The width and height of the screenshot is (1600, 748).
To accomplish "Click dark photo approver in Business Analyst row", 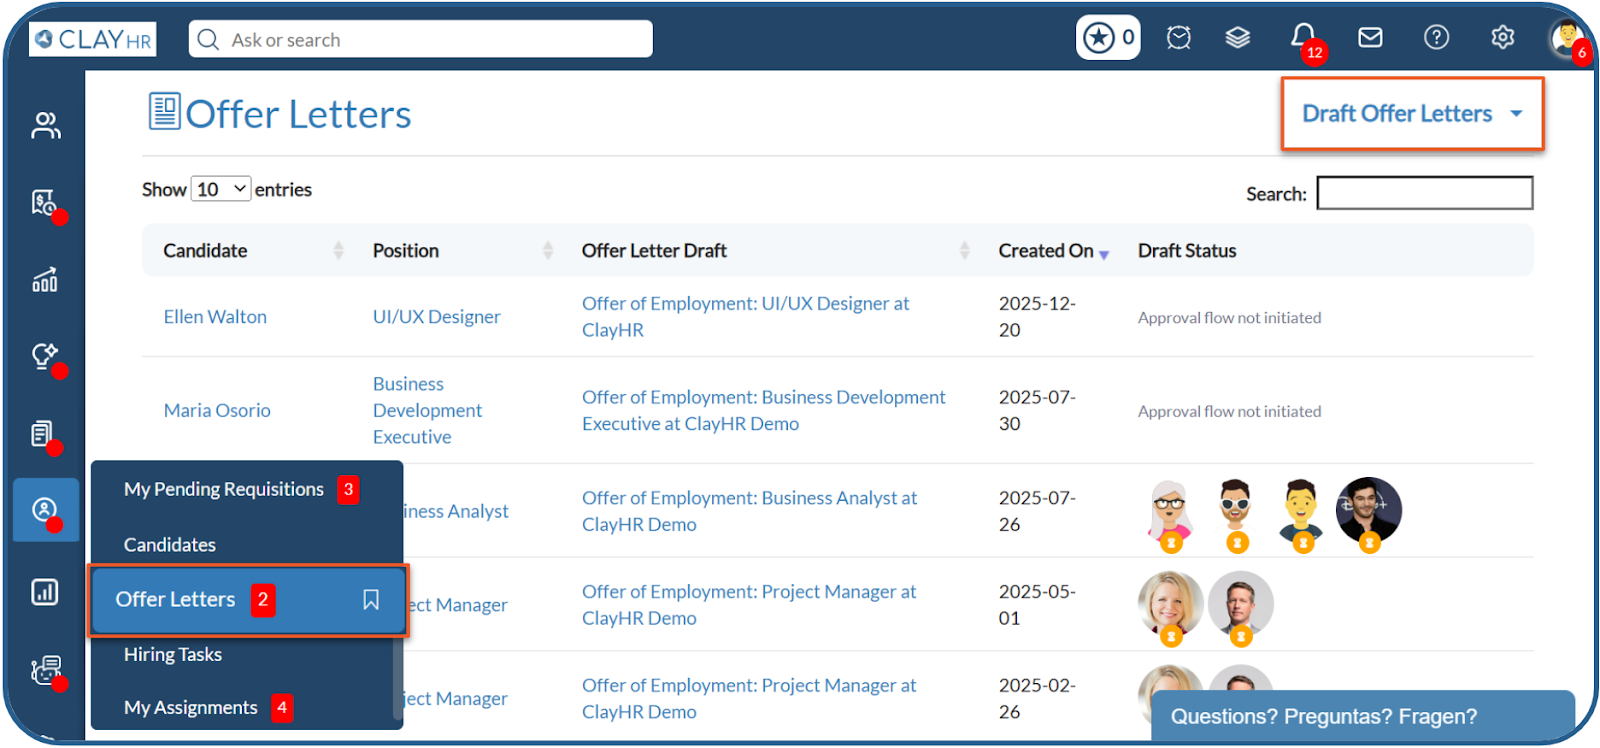I will click(x=1369, y=511).
